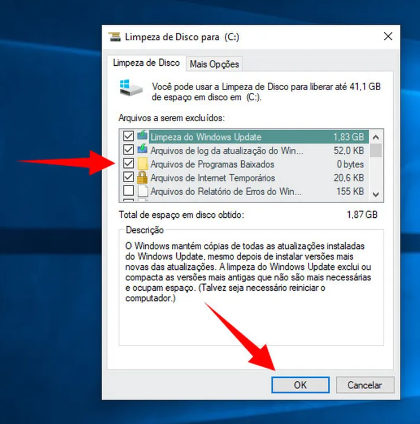
Task: Click the Arquivos de Programas Baixados folder icon
Action: (142, 164)
